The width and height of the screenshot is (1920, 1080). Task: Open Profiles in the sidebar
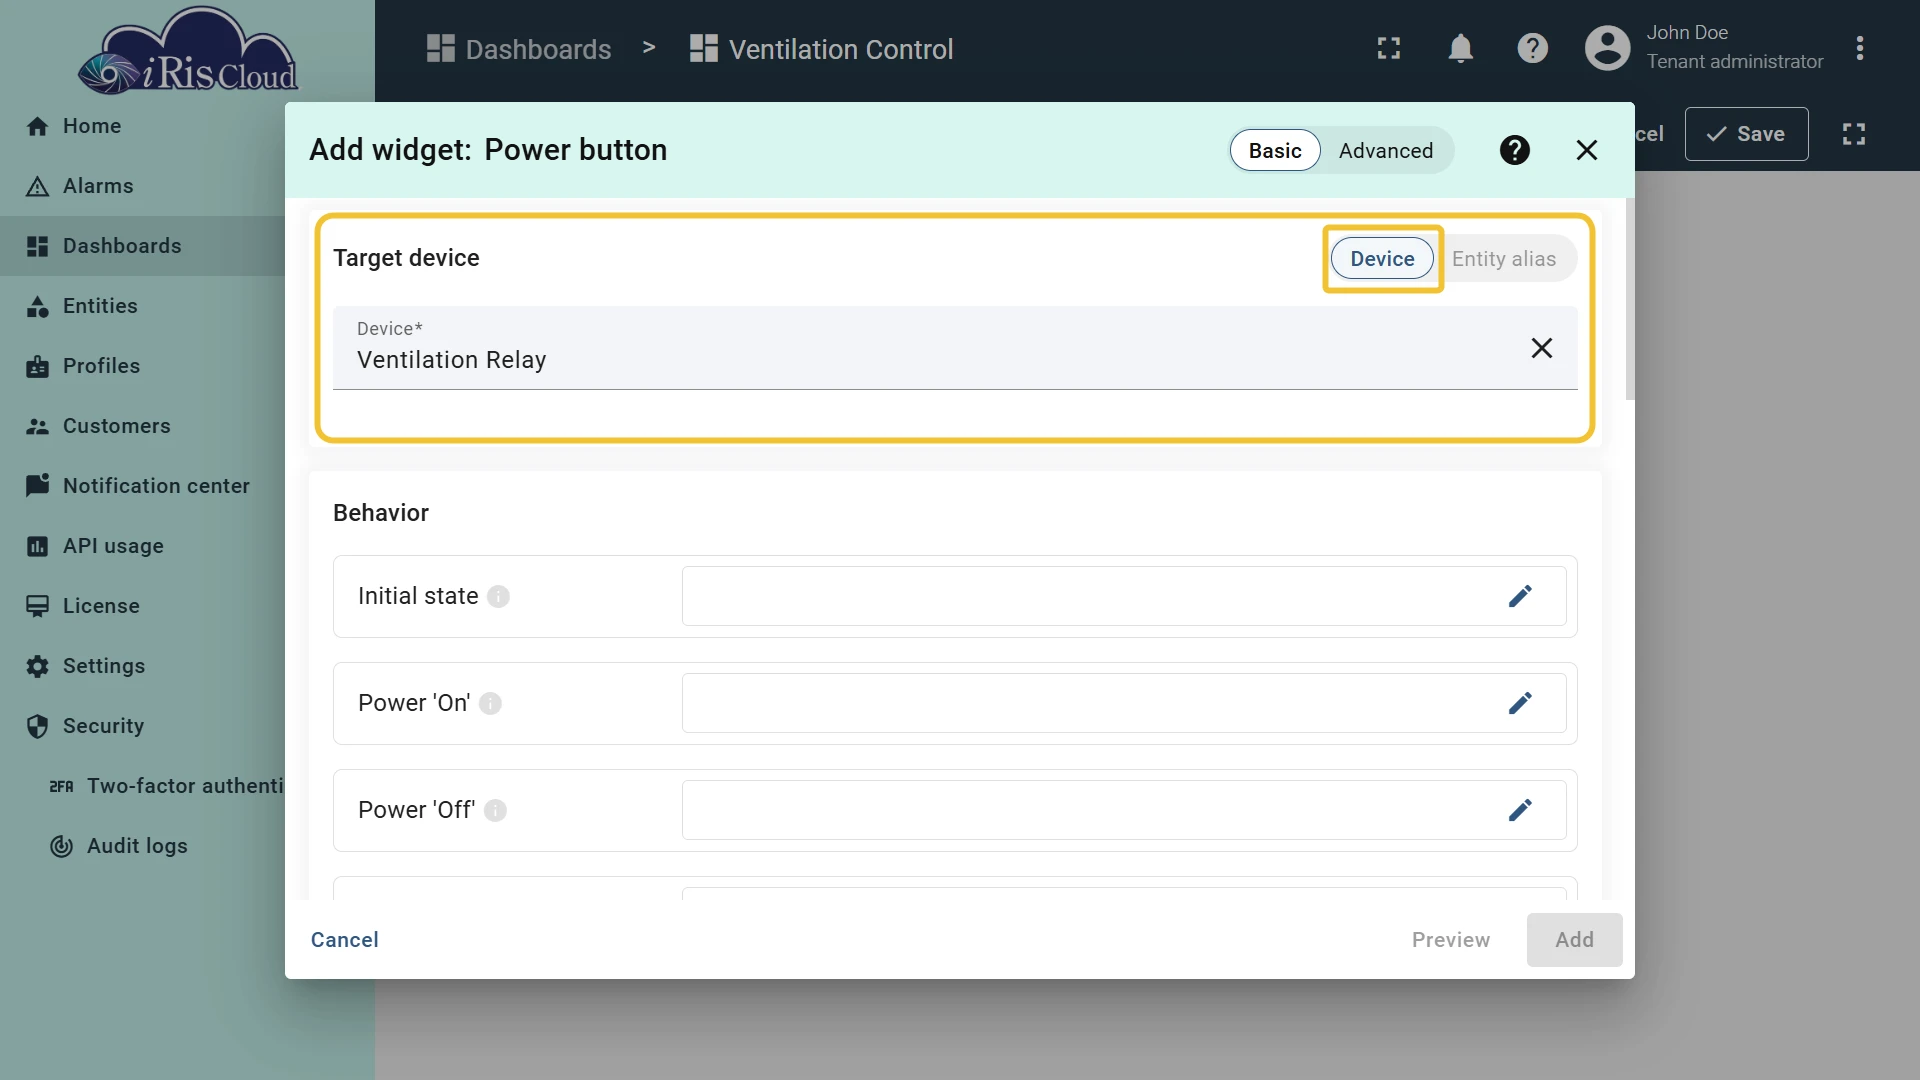point(140,366)
